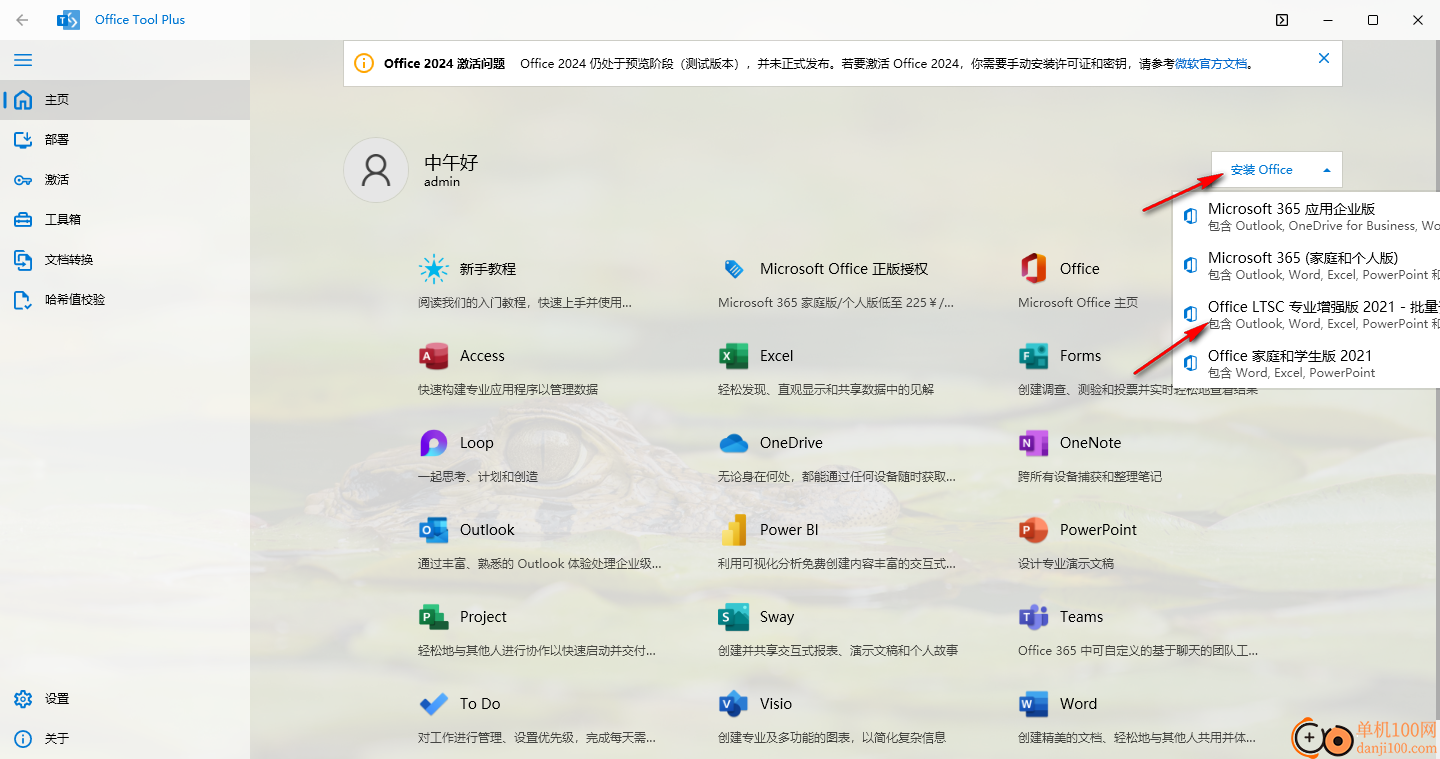Open the OneDrive cloud icon

coord(734,443)
